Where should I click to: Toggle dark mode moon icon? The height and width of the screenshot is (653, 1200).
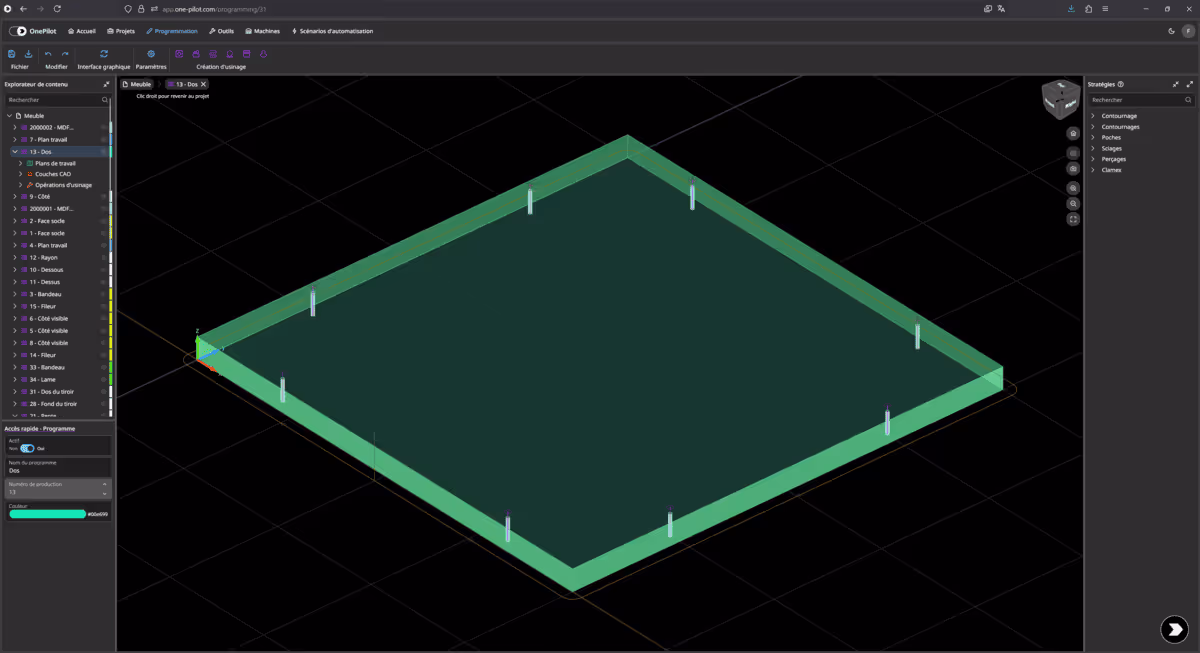coord(1171,31)
